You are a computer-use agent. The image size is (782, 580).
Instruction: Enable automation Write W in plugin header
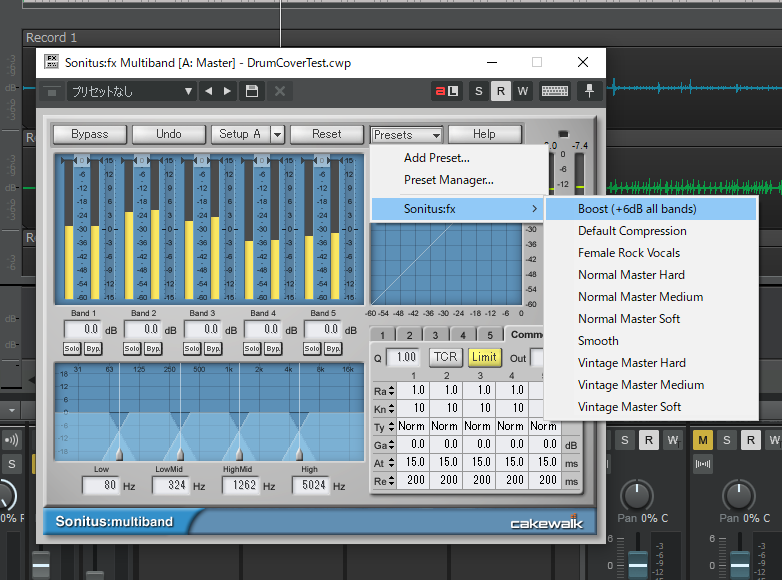pos(523,91)
